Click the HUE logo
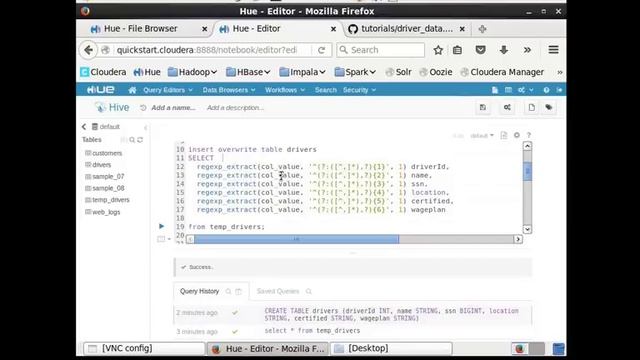This screenshot has width=640, height=360. [x=100, y=89]
